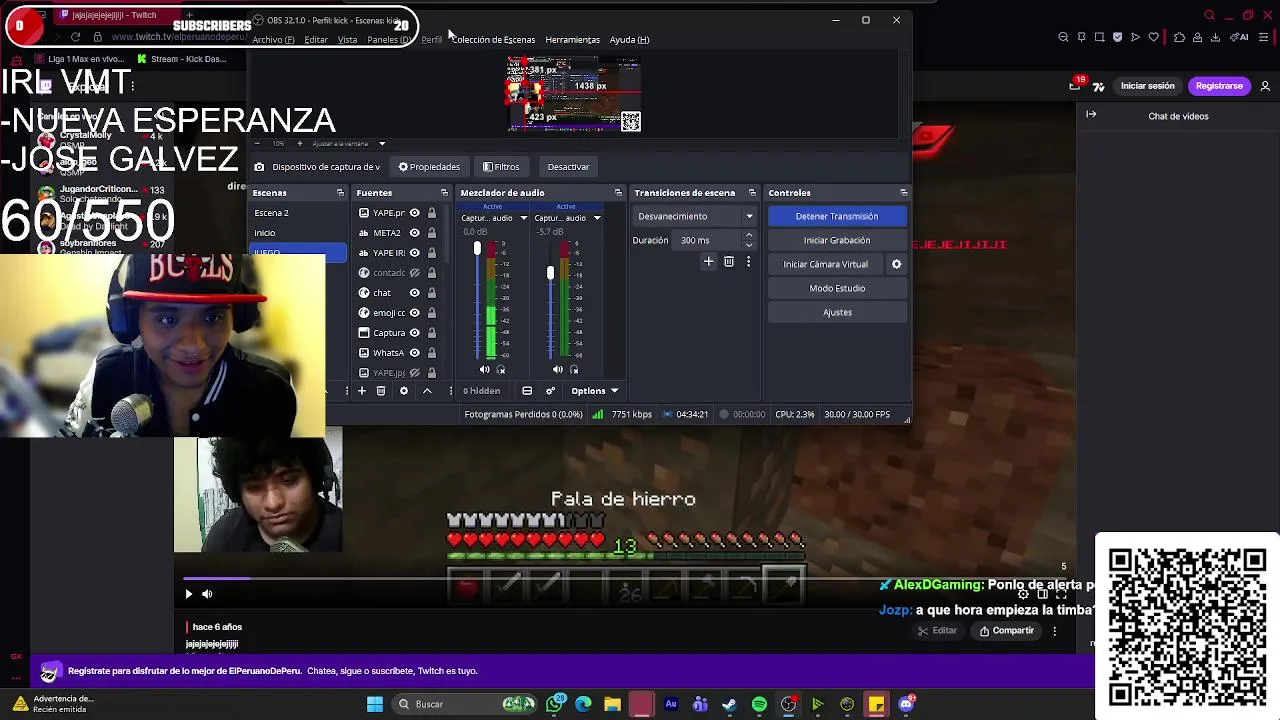Open Archivo menu in OBS
The width and height of the screenshot is (1280, 720).
point(273,40)
